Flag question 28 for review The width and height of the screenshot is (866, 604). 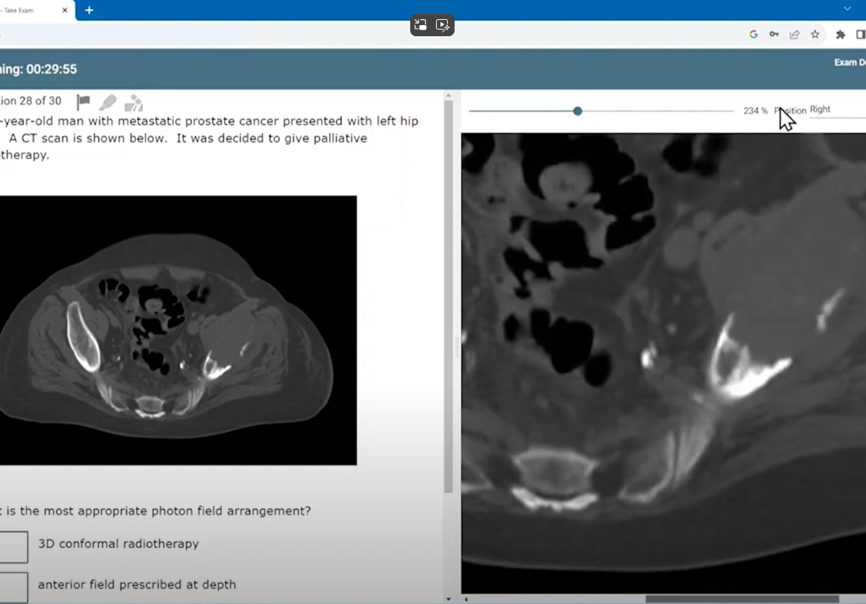[x=82, y=101]
